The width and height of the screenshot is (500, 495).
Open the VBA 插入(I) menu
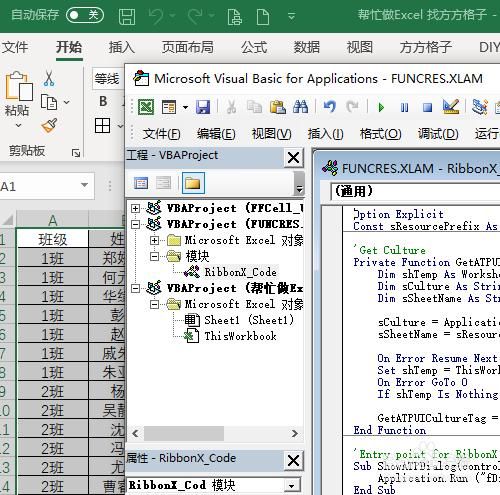point(325,134)
